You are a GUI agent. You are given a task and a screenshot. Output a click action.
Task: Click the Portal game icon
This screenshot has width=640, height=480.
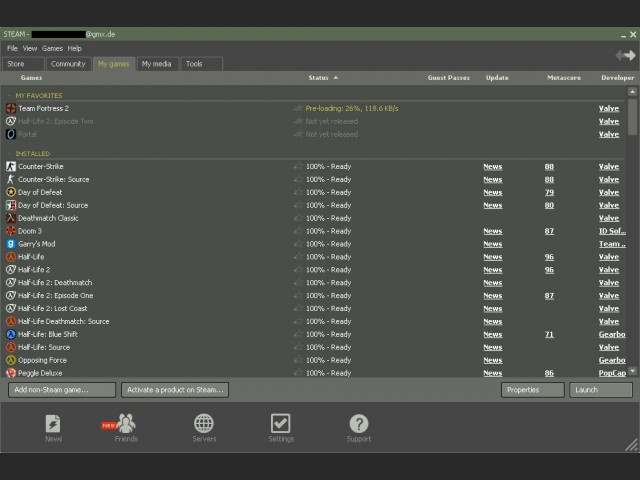(11, 134)
